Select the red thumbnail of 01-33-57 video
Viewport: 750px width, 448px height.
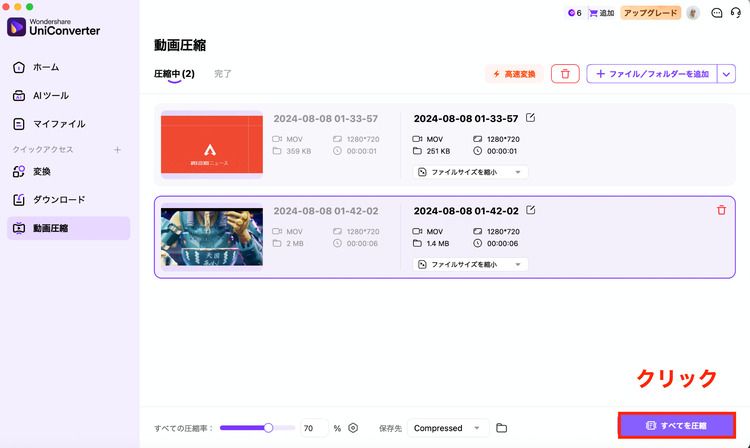click(x=212, y=144)
